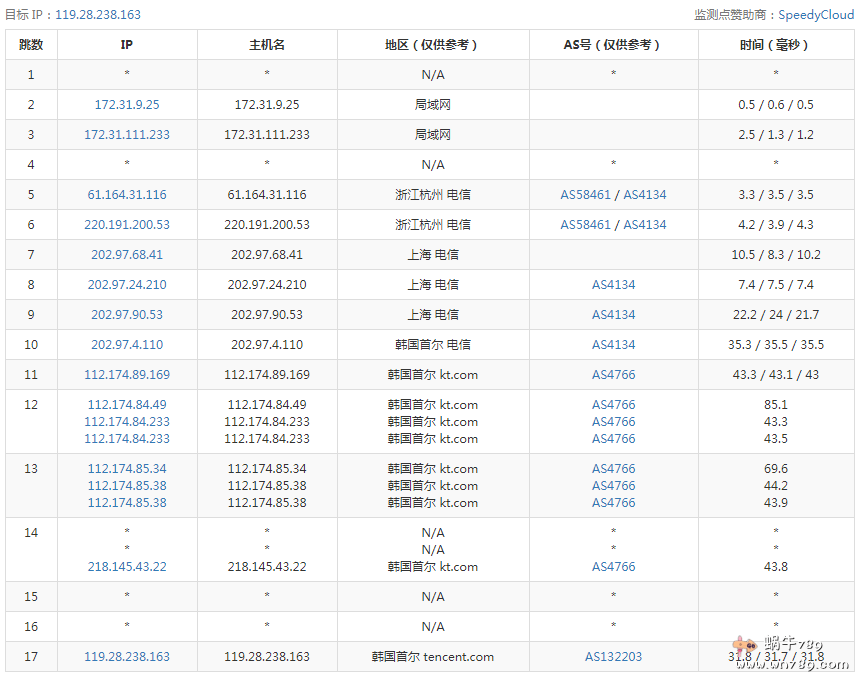Open IP link 202.97.90.53
The height and width of the screenshot is (678, 865).
click(x=127, y=315)
